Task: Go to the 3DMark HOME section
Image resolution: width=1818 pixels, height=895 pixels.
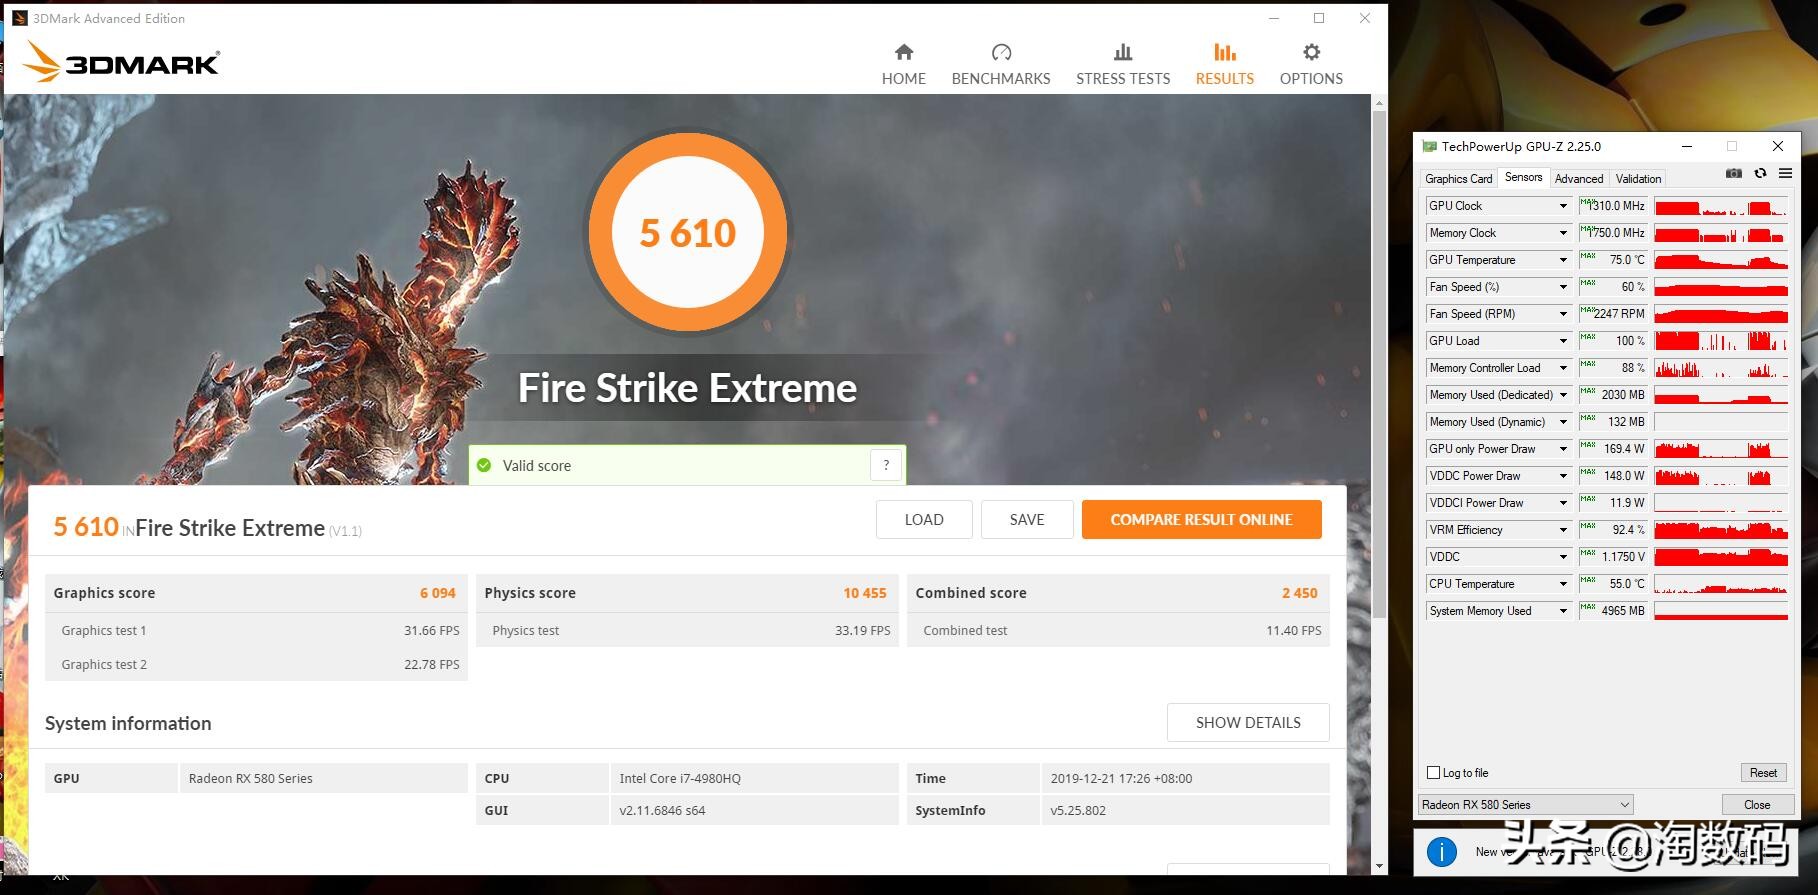Action: [903, 64]
